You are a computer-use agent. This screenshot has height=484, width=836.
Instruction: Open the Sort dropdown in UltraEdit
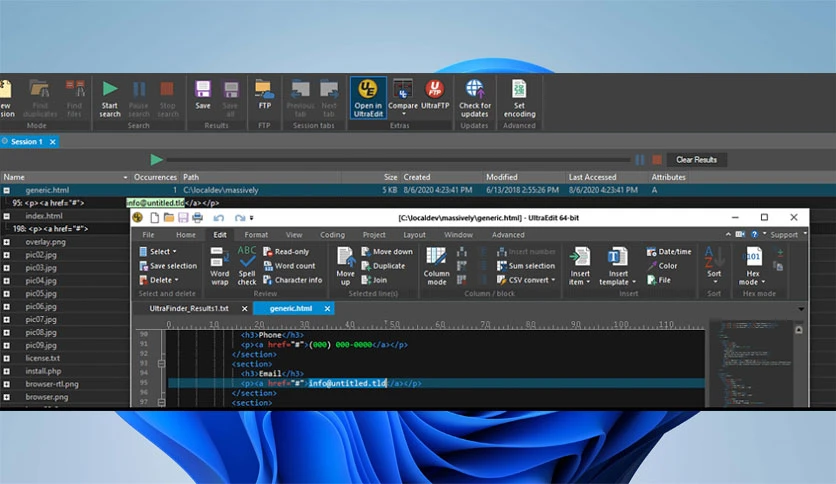click(714, 266)
